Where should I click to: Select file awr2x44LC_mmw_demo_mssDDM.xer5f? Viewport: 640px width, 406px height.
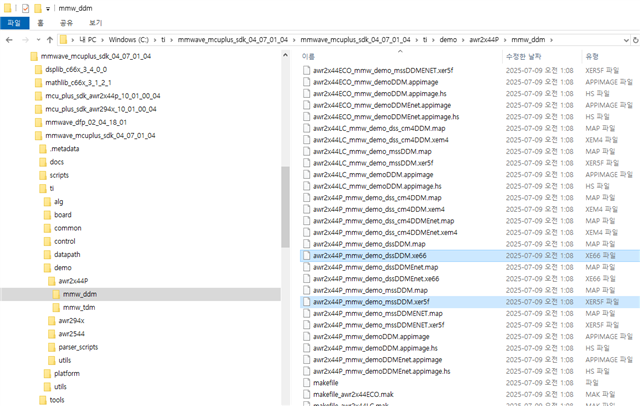pos(373,163)
